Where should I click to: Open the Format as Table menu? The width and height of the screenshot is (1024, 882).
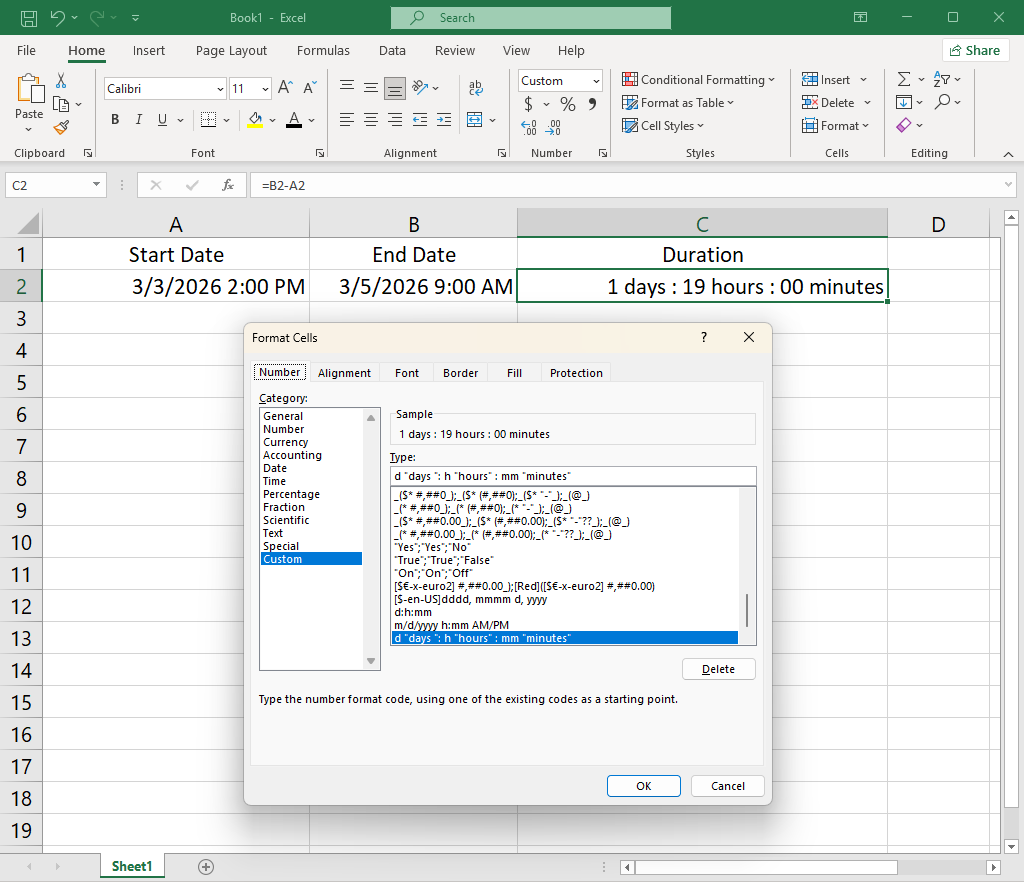(x=678, y=102)
